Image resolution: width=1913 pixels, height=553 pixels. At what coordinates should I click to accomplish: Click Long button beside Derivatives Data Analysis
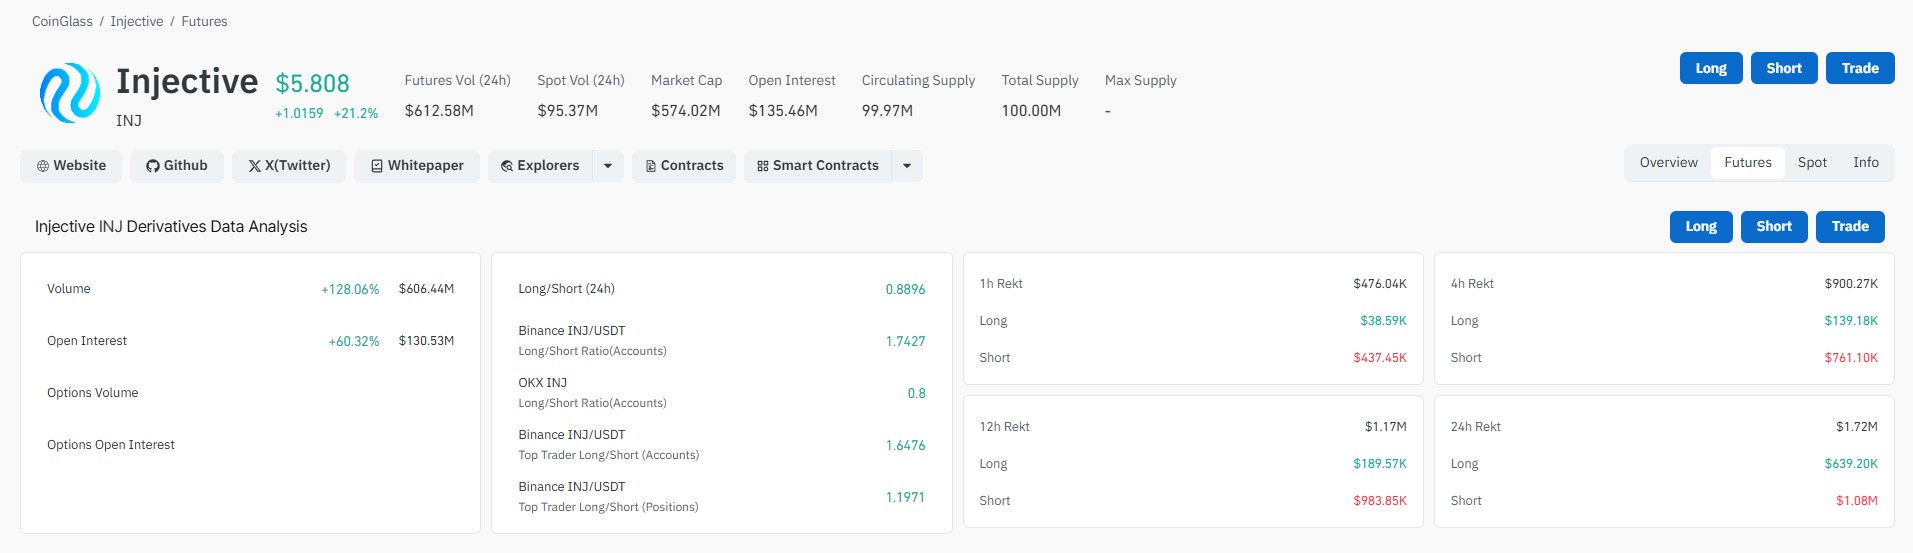click(x=1701, y=226)
